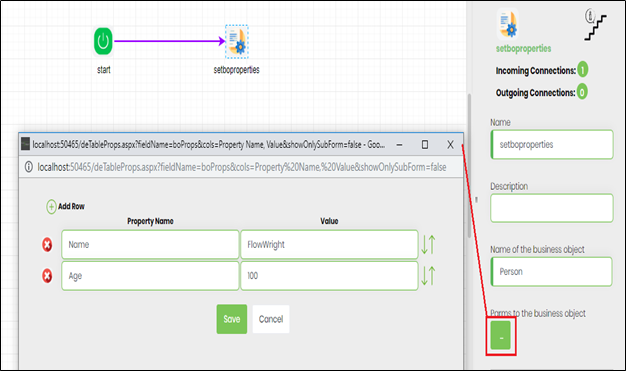Select the start node on the canvas
The image size is (626, 371).
pos(103,41)
